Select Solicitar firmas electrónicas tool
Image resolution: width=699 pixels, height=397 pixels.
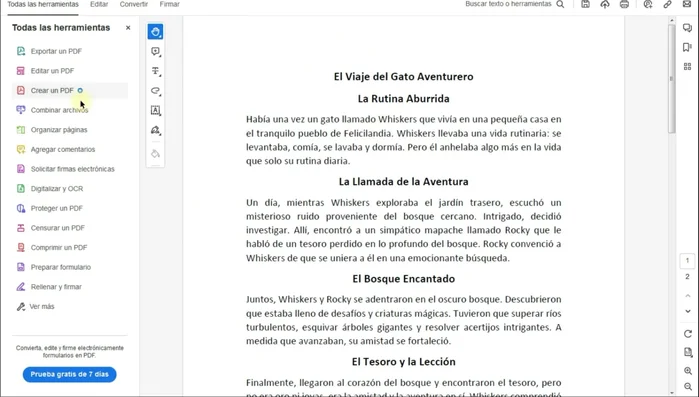70,169
